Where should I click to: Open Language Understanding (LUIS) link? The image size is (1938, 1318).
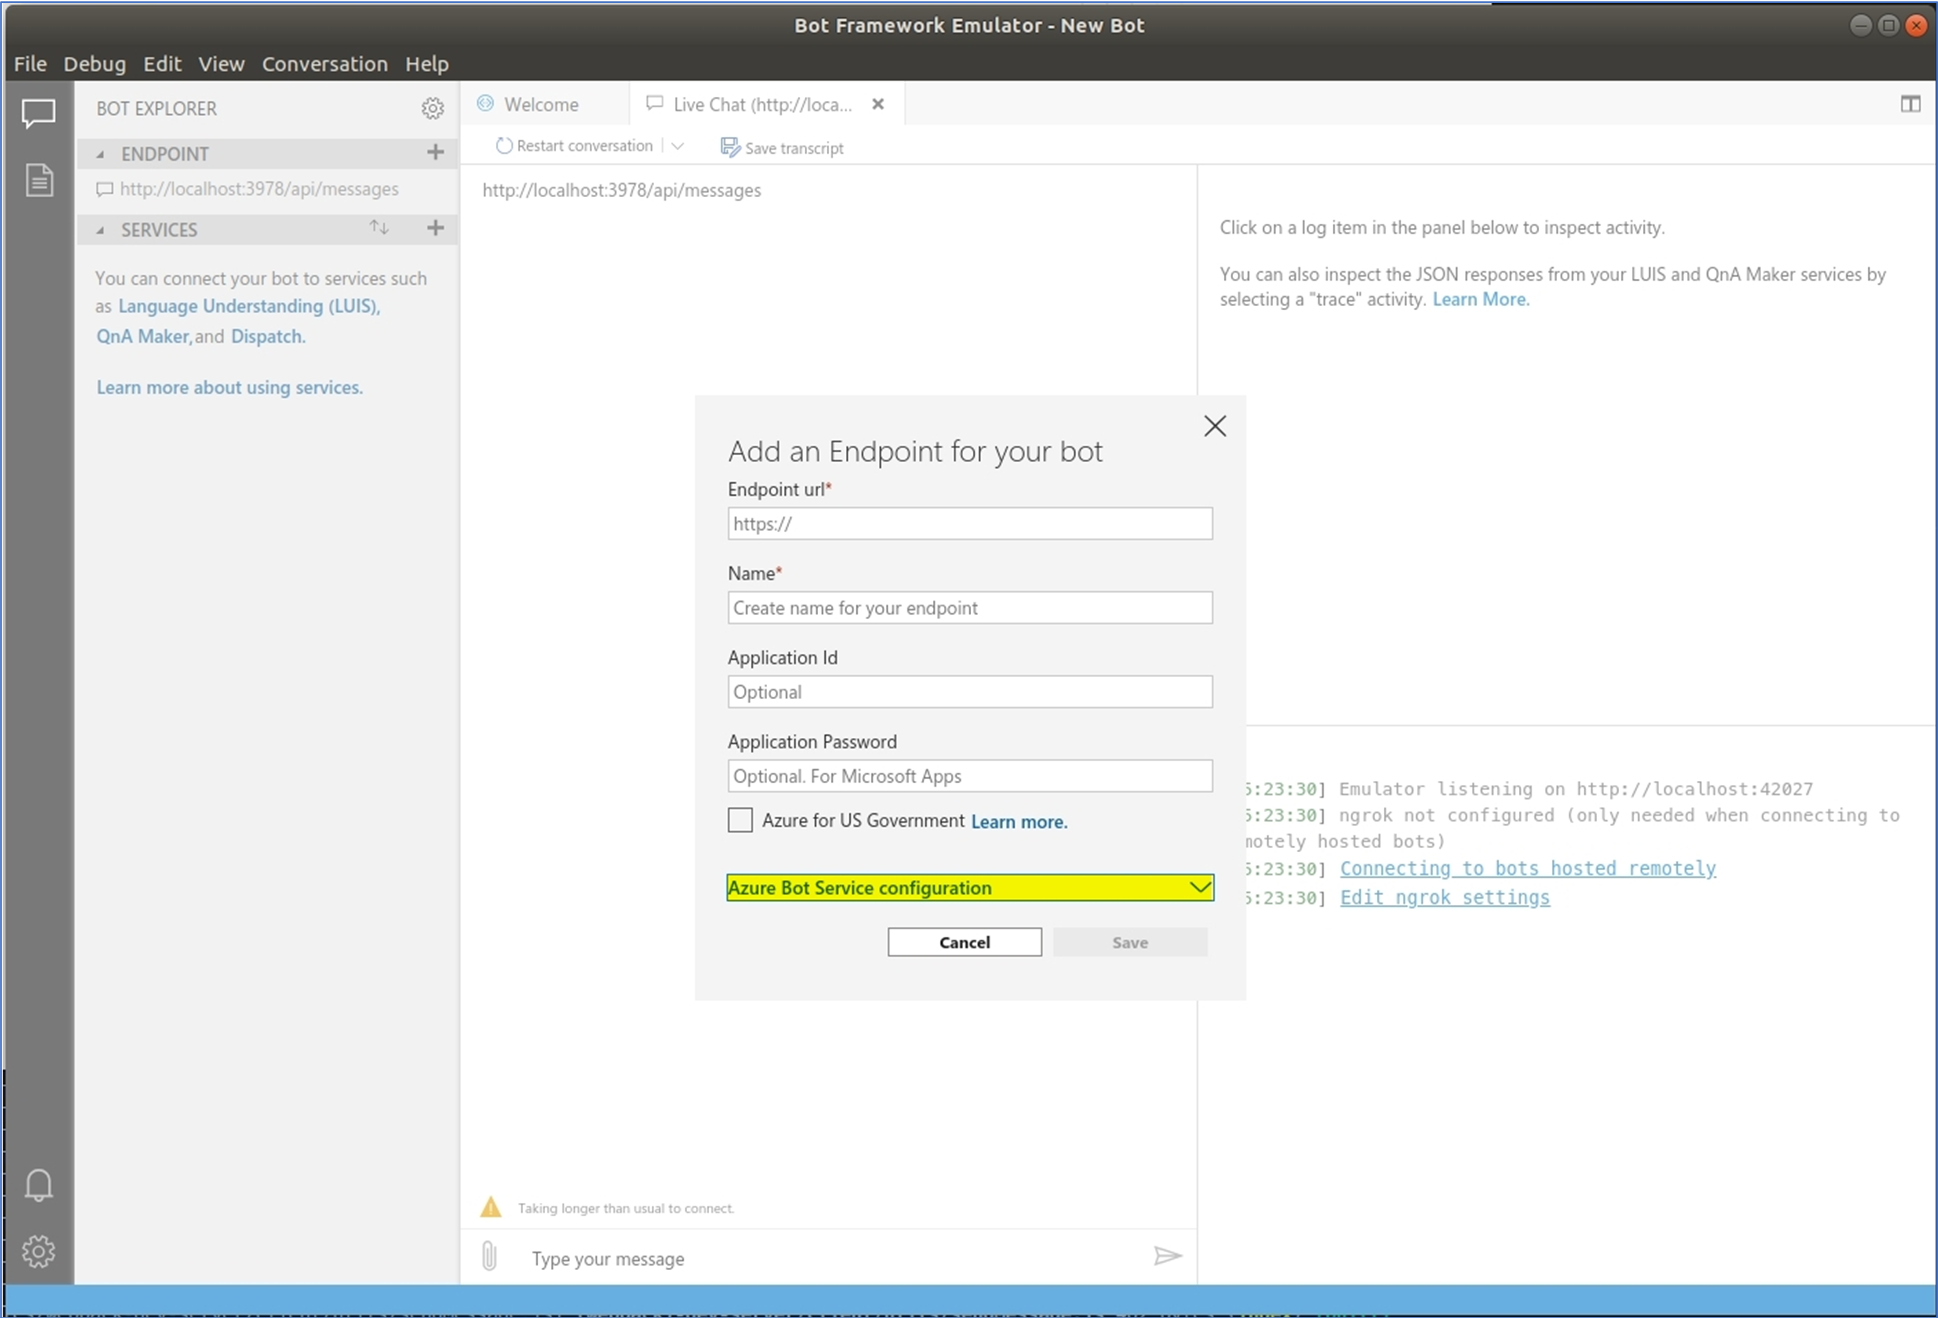click(249, 306)
